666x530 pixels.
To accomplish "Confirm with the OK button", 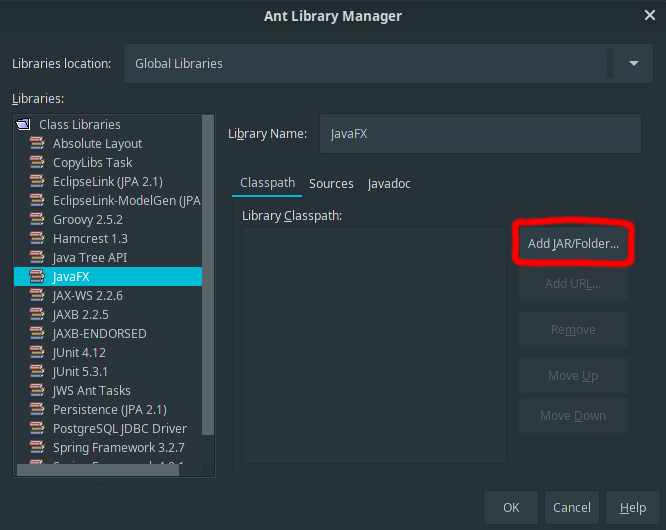I will pyautogui.click(x=511, y=508).
